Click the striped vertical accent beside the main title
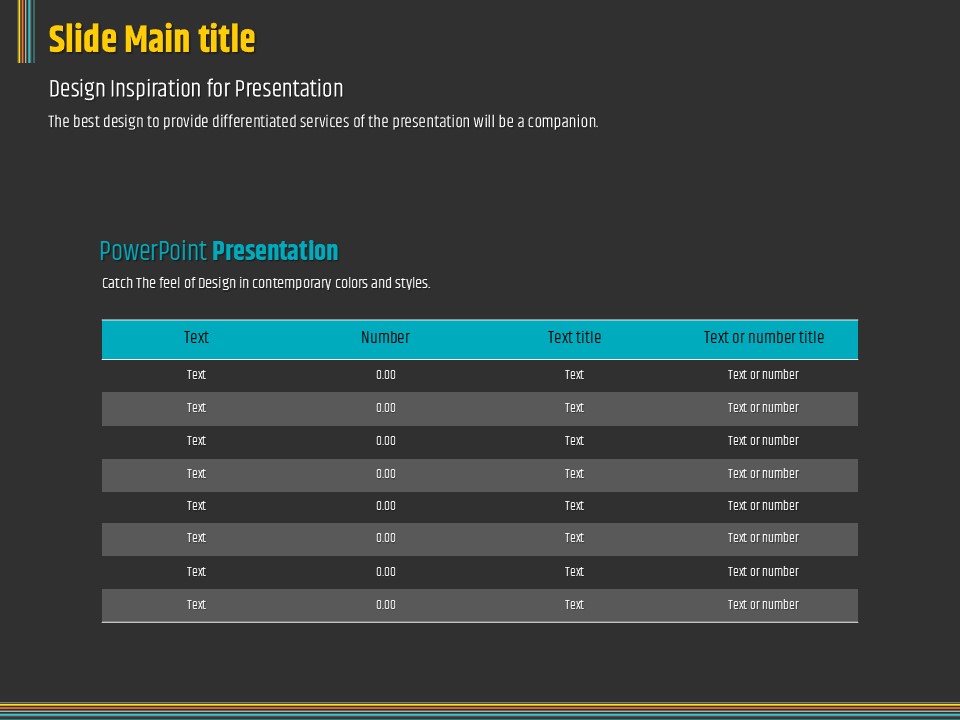960x720 pixels. 26,31
